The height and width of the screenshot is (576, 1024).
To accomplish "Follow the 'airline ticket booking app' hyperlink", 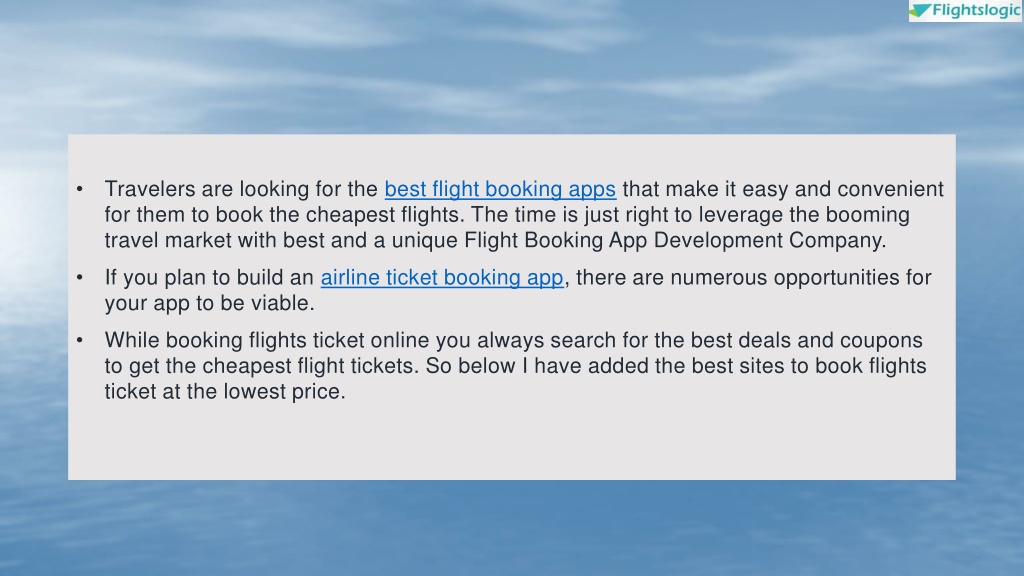I will [x=442, y=278].
